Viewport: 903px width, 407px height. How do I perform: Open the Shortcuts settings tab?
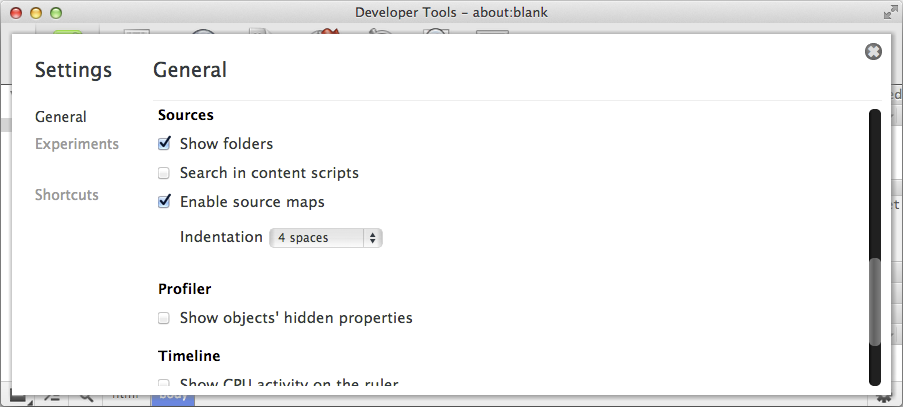point(66,195)
